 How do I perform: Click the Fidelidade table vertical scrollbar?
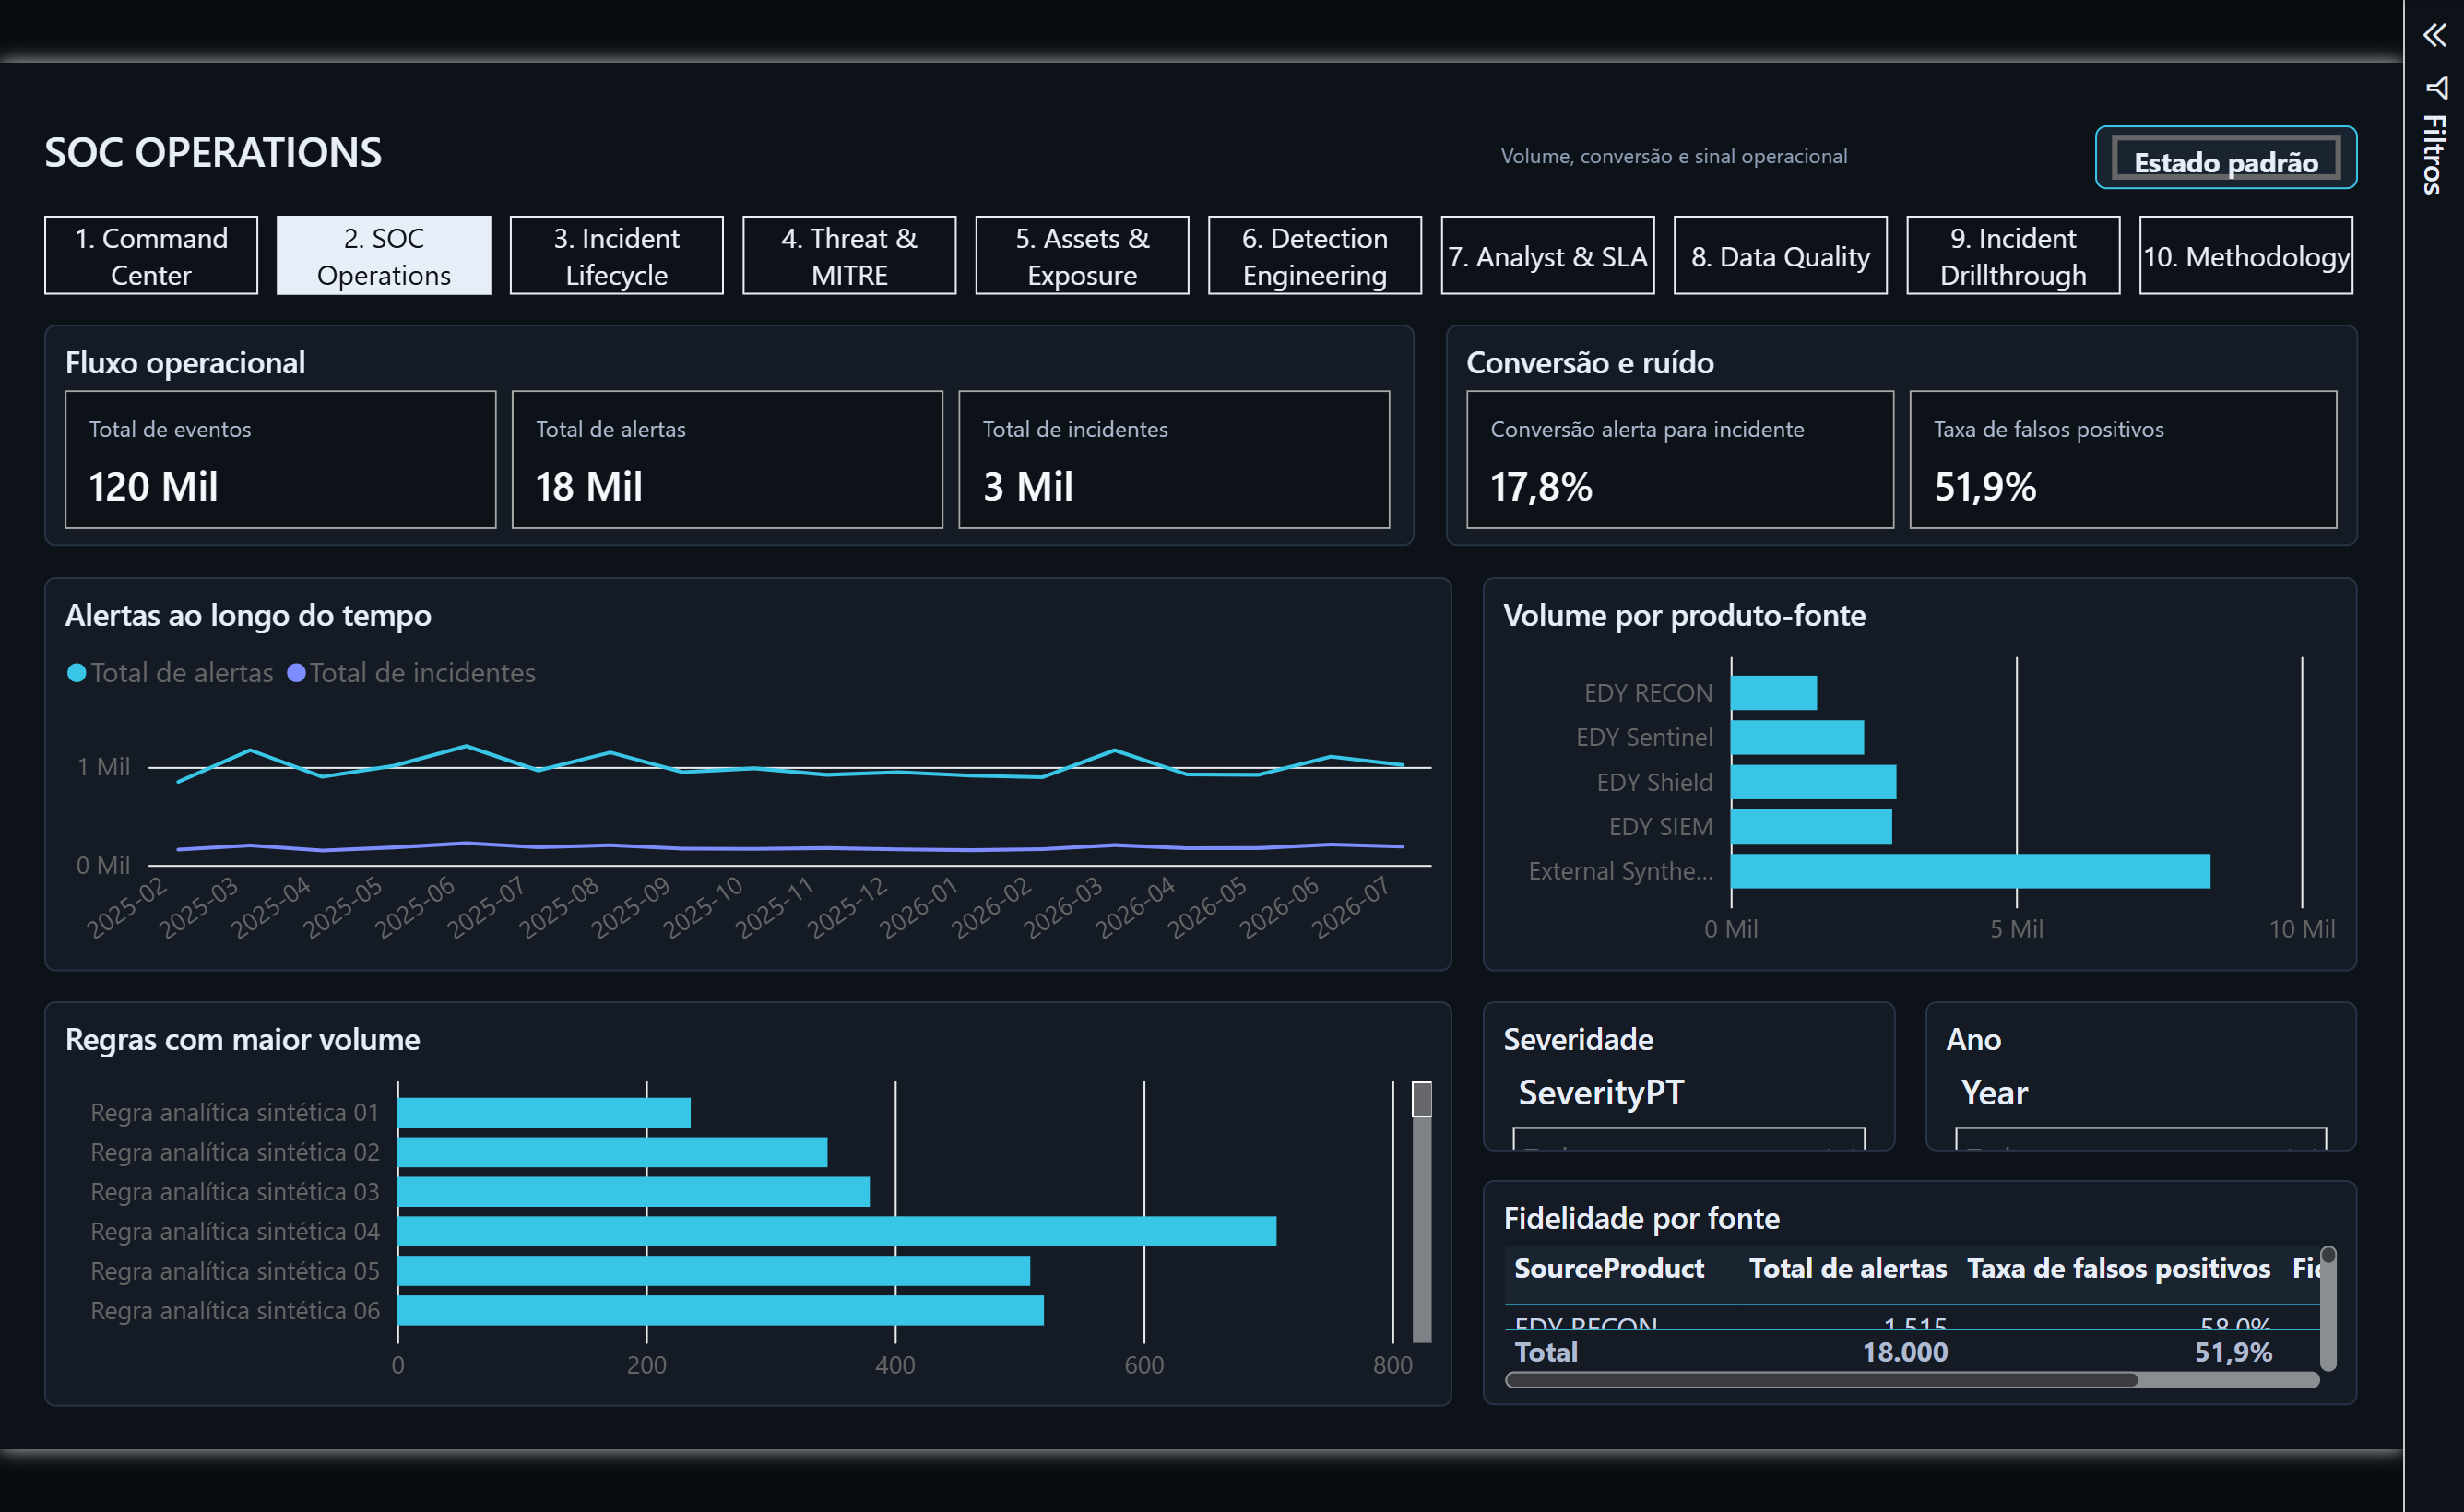pyautogui.click(x=2328, y=1310)
